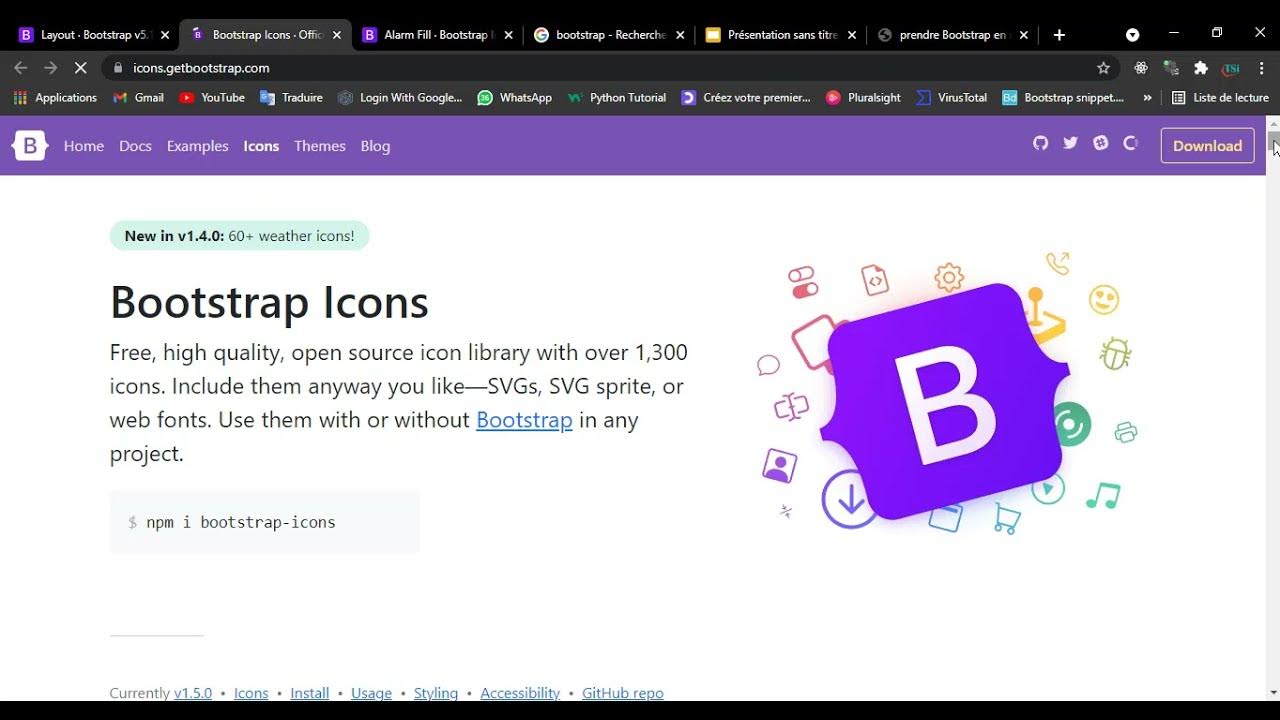Open a new tab with the plus button
The width and height of the screenshot is (1280, 720).
(1059, 35)
